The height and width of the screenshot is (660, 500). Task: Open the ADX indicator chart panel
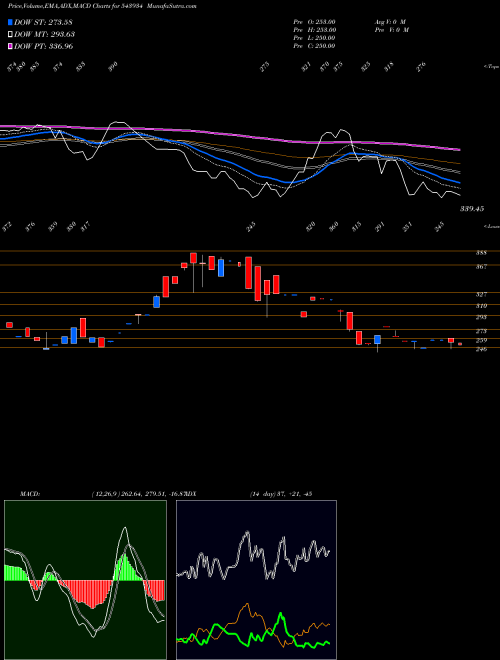pos(256,580)
